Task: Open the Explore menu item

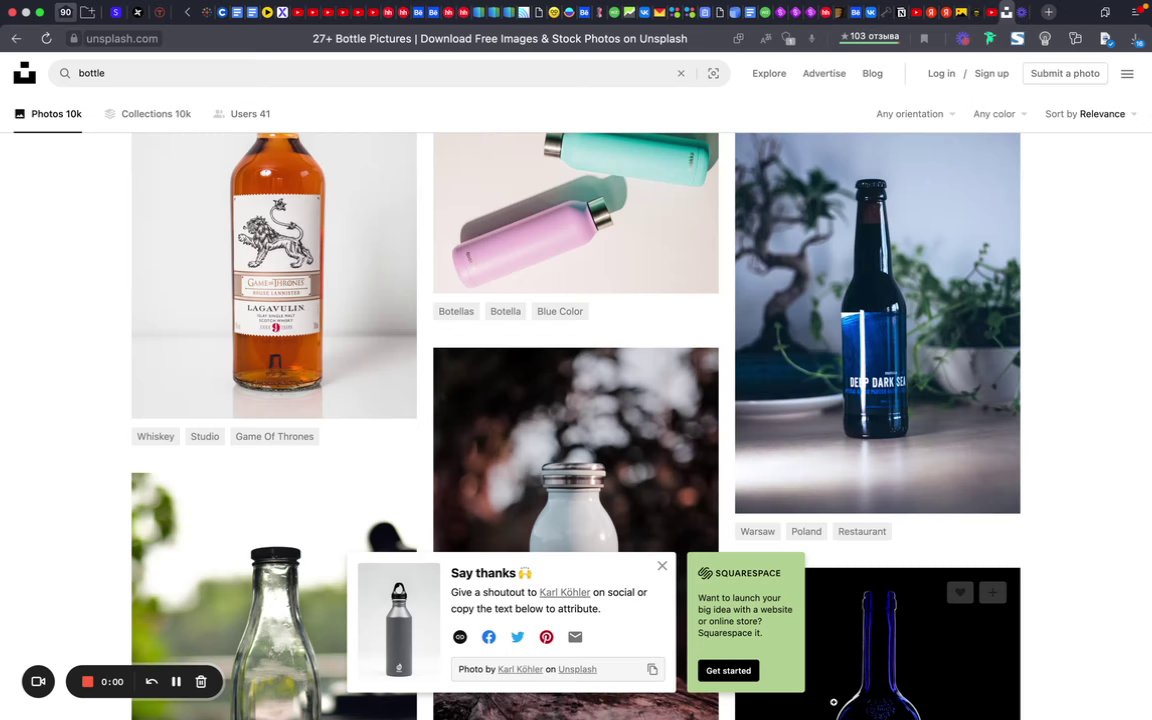Action: click(x=768, y=73)
